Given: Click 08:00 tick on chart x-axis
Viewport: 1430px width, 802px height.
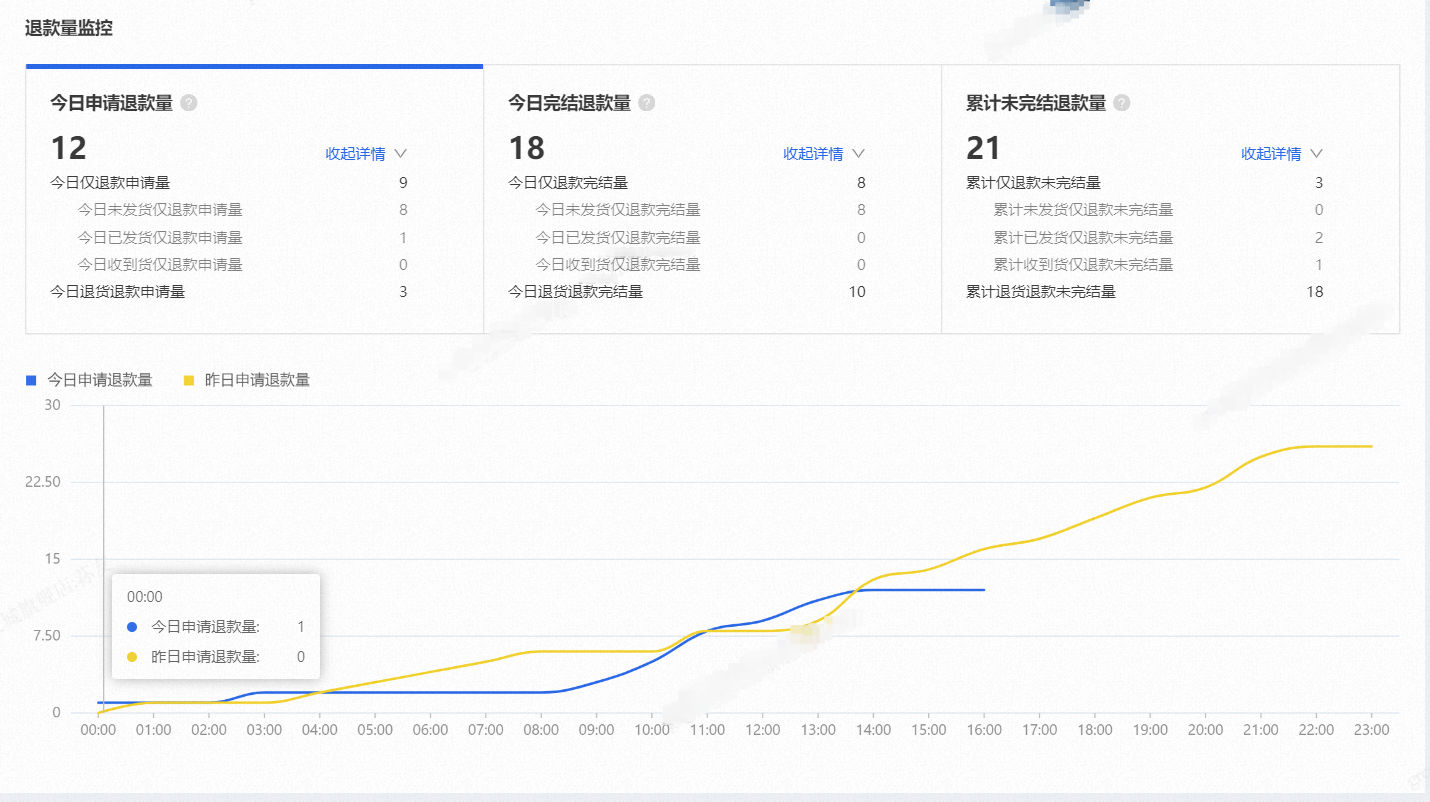Looking at the screenshot, I should pos(541,730).
